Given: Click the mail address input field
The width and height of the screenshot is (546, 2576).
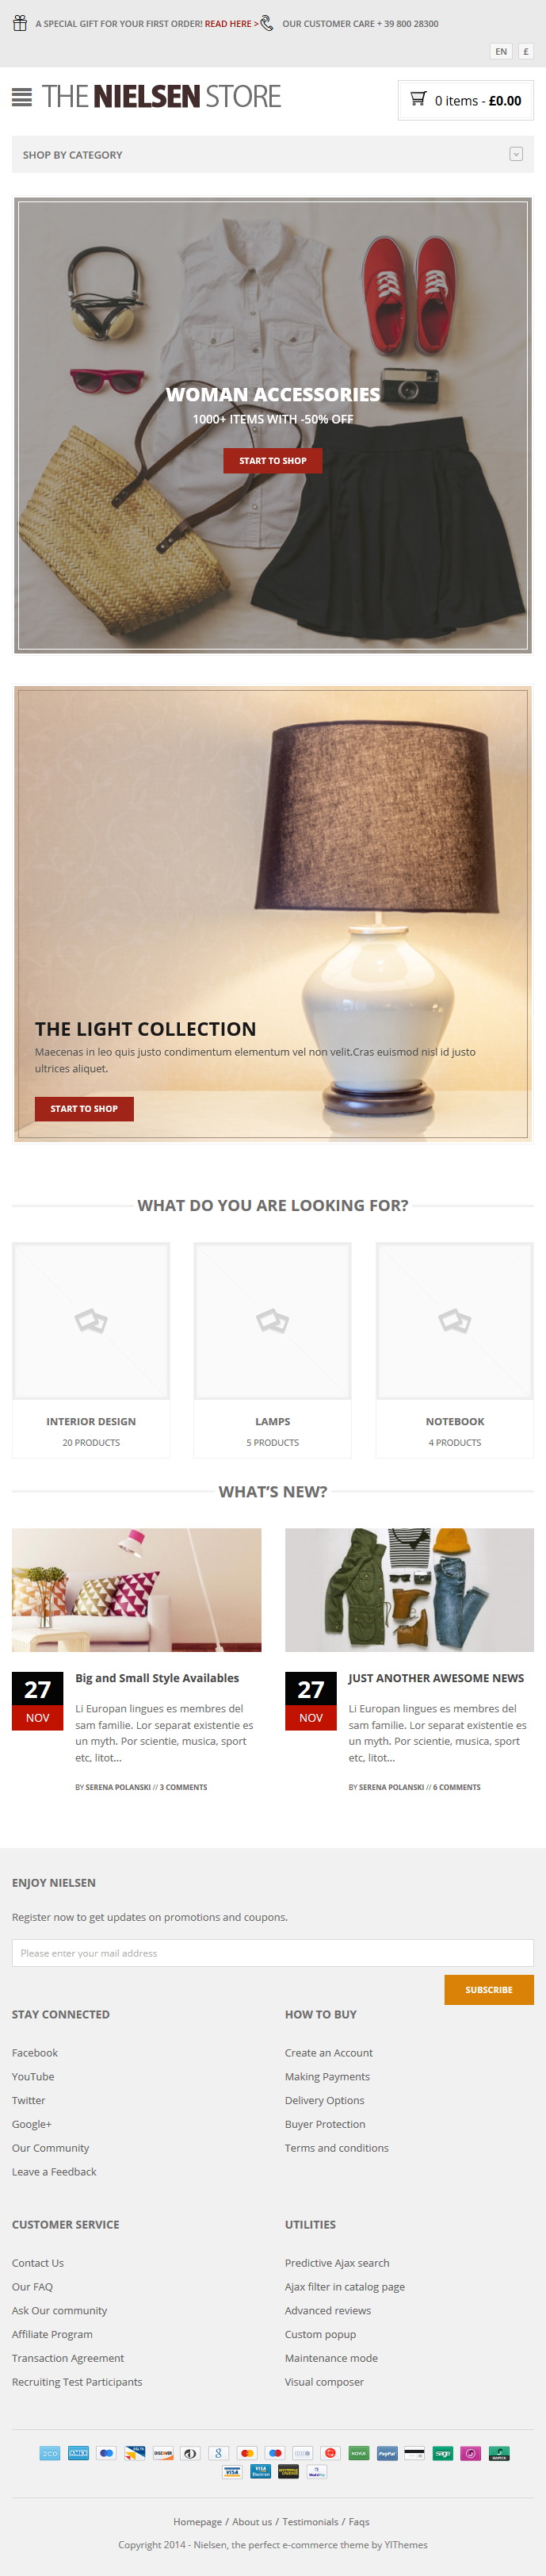Looking at the screenshot, I should 273,1952.
